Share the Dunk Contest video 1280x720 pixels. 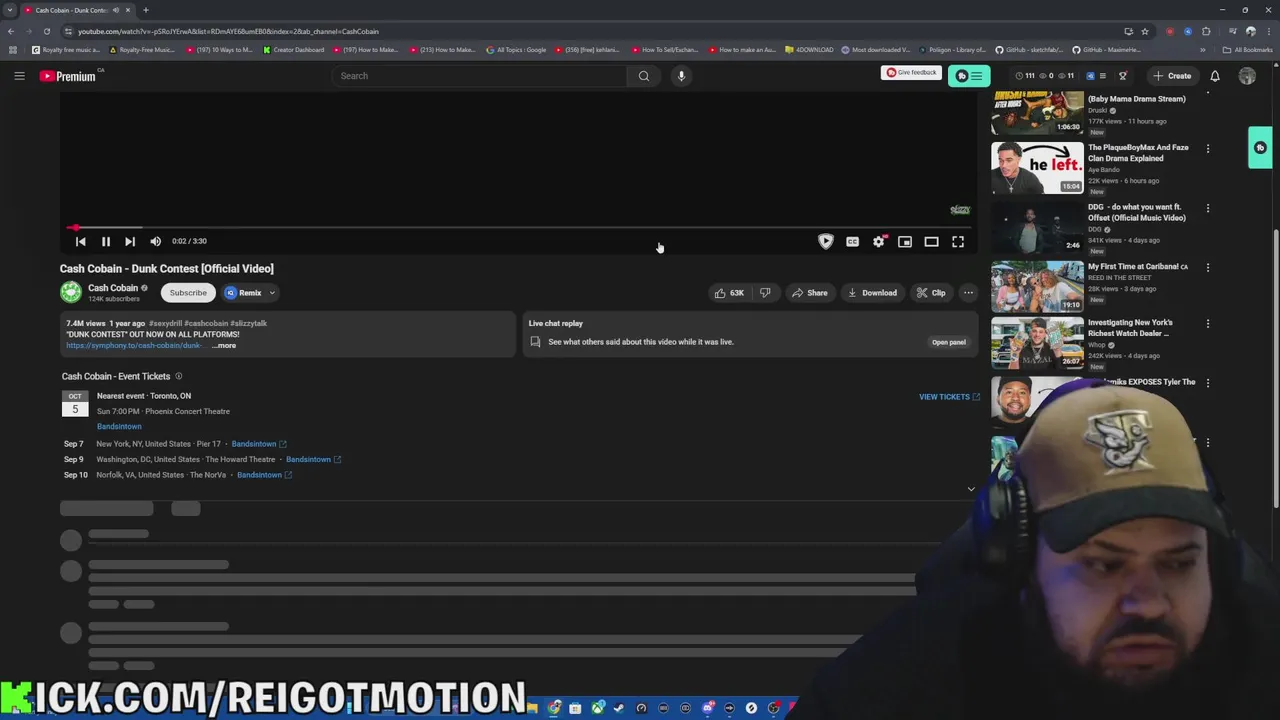tap(810, 293)
